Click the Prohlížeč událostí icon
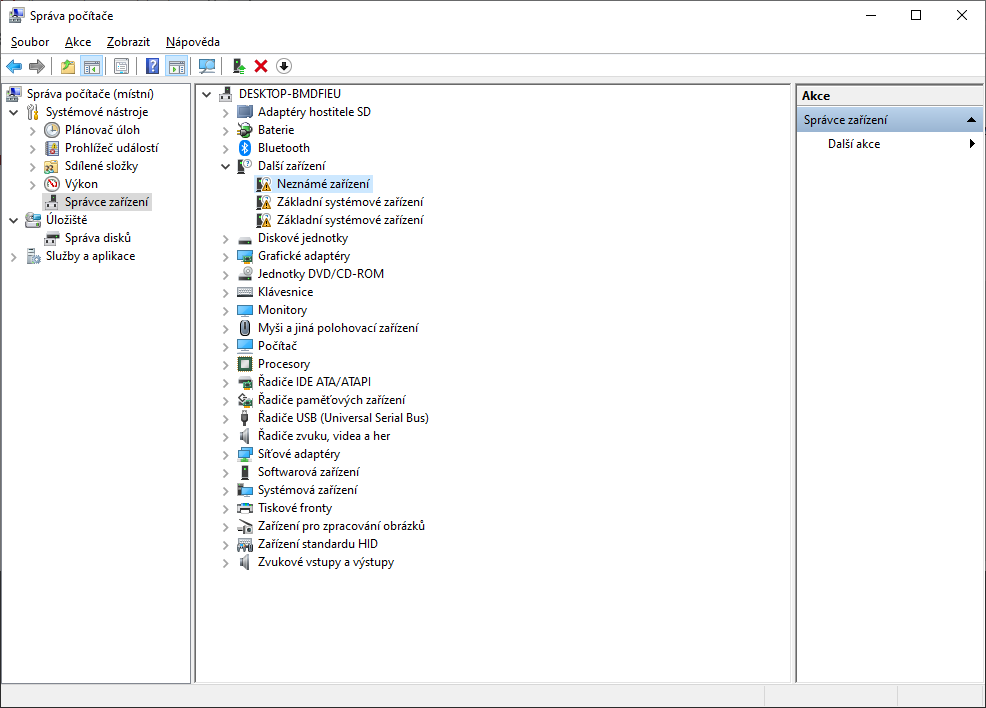The width and height of the screenshot is (986, 708). [52, 148]
